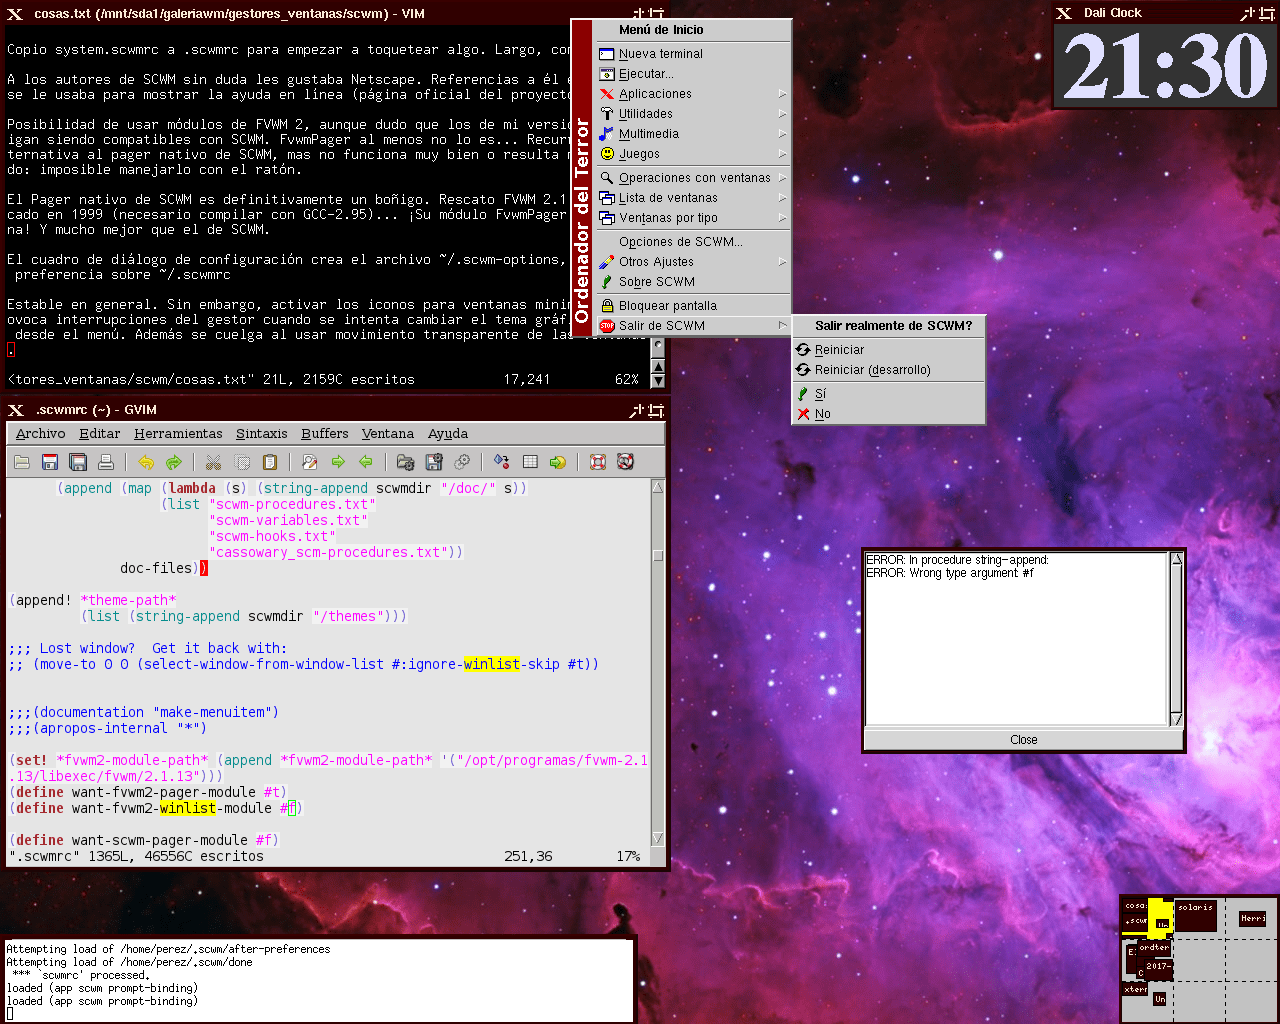Select the Herri window in pager
The image size is (1280, 1024).
point(1253,918)
